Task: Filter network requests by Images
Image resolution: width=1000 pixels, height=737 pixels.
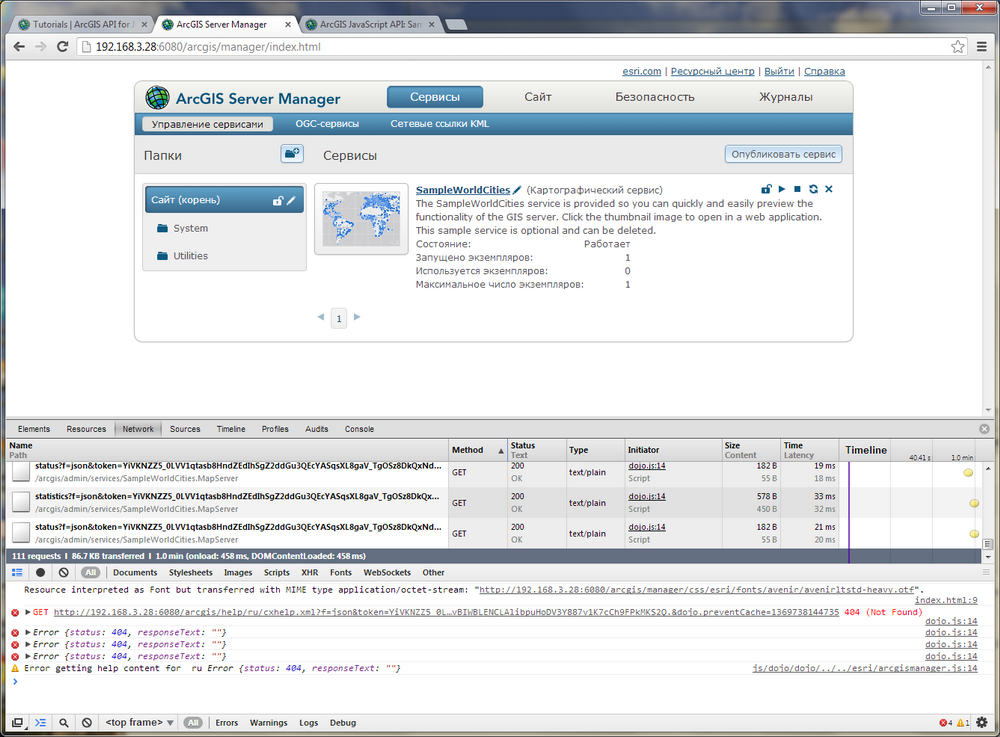Action: (238, 573)
